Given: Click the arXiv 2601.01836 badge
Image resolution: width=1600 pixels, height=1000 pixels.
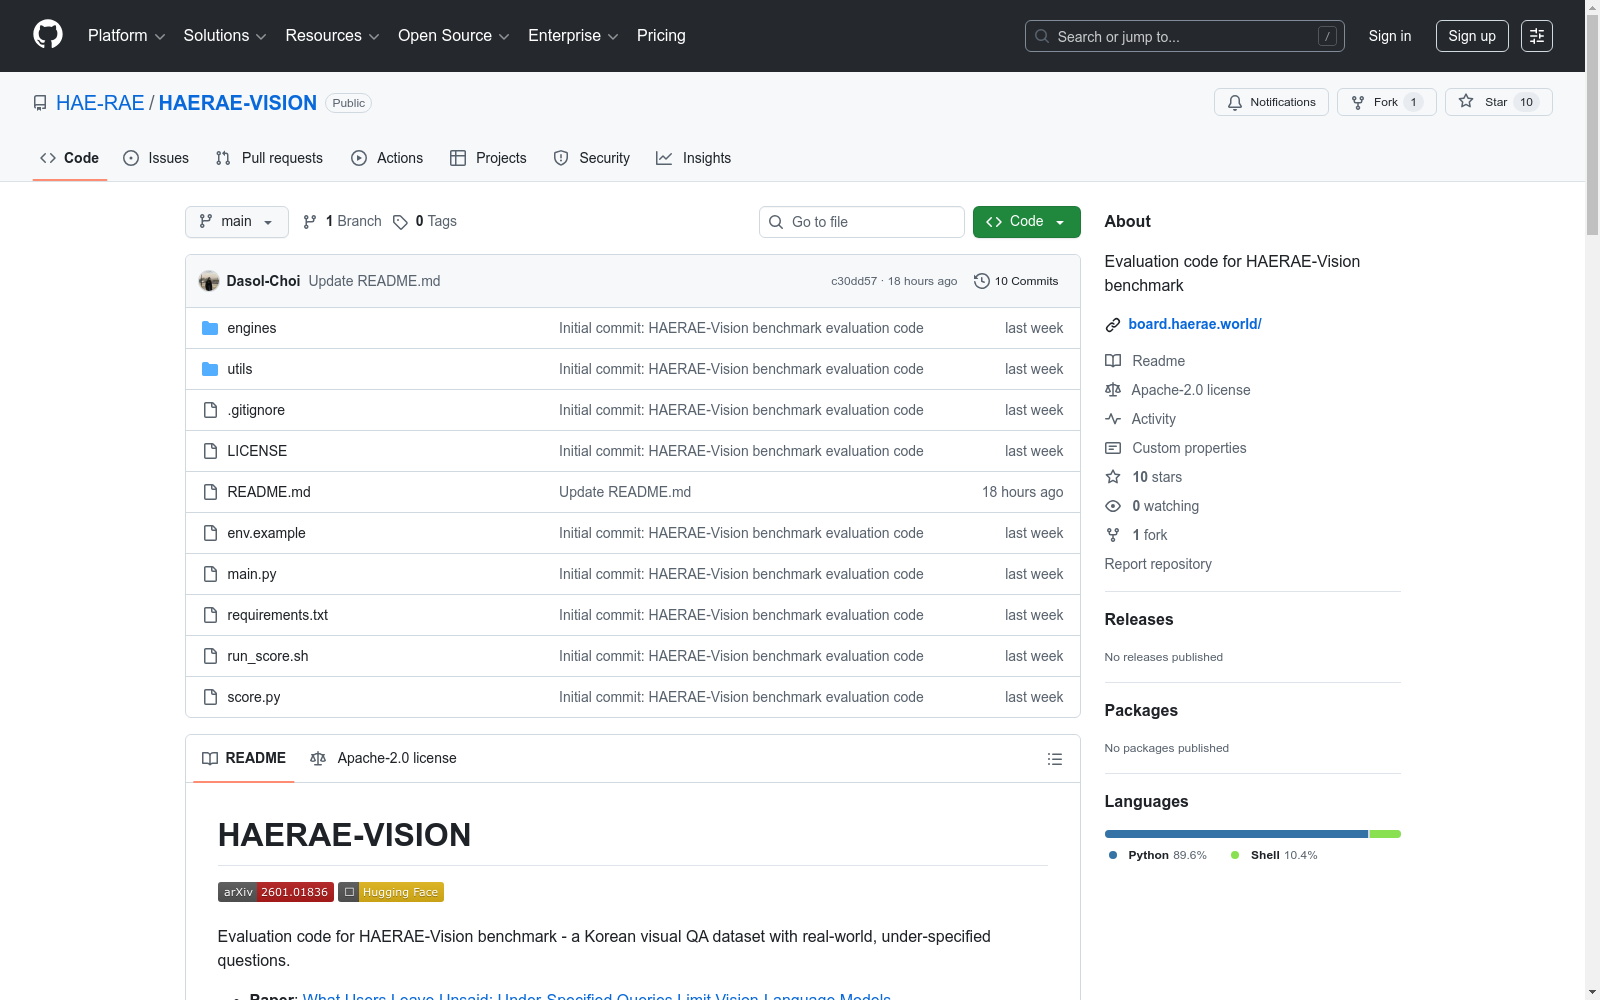Looking at the screenshot, I should coord(276,892).
